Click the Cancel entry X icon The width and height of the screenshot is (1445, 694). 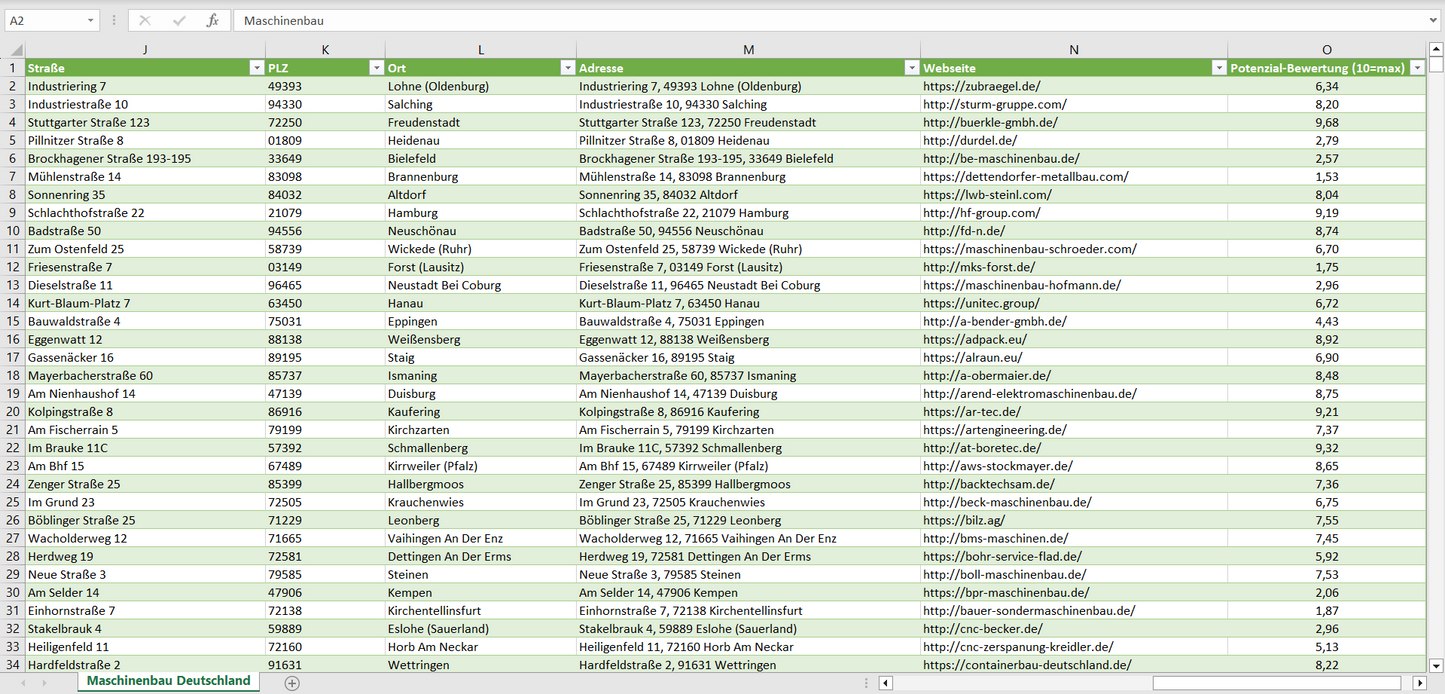pyautogui.click(x=145, y=20)
